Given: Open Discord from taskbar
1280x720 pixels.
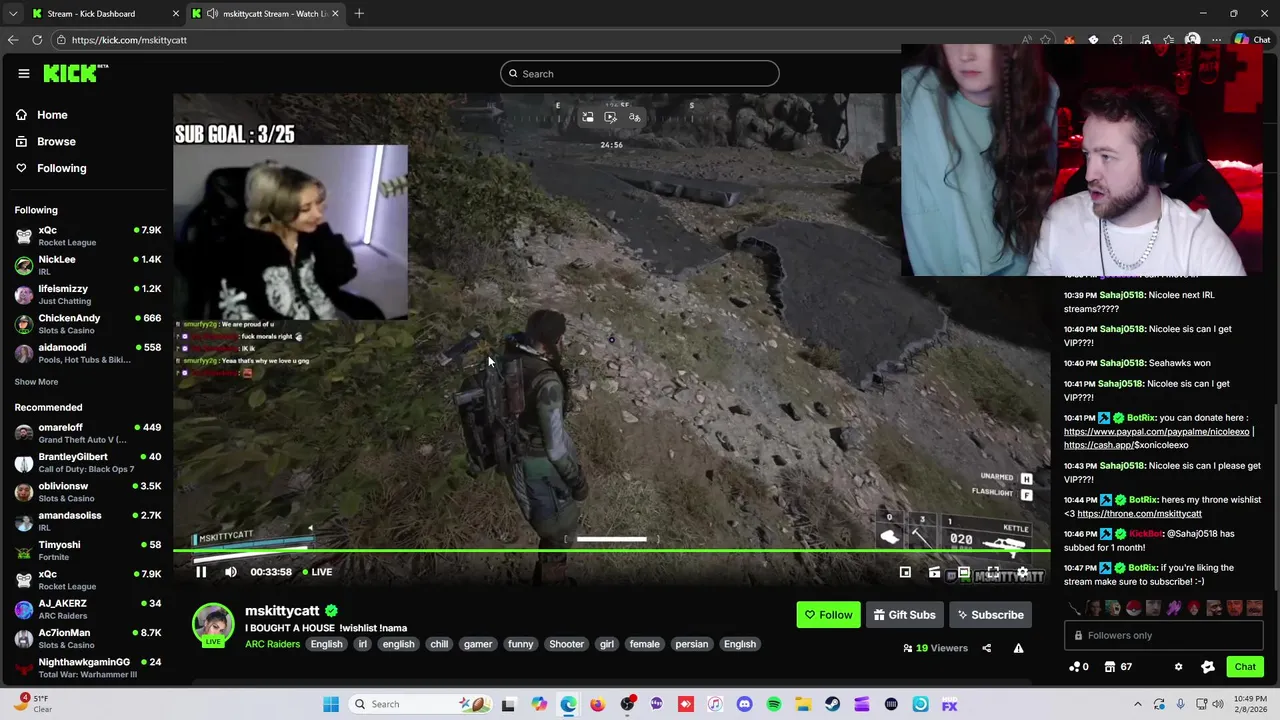Looking at the screenshot, I should tap(744, 704).
